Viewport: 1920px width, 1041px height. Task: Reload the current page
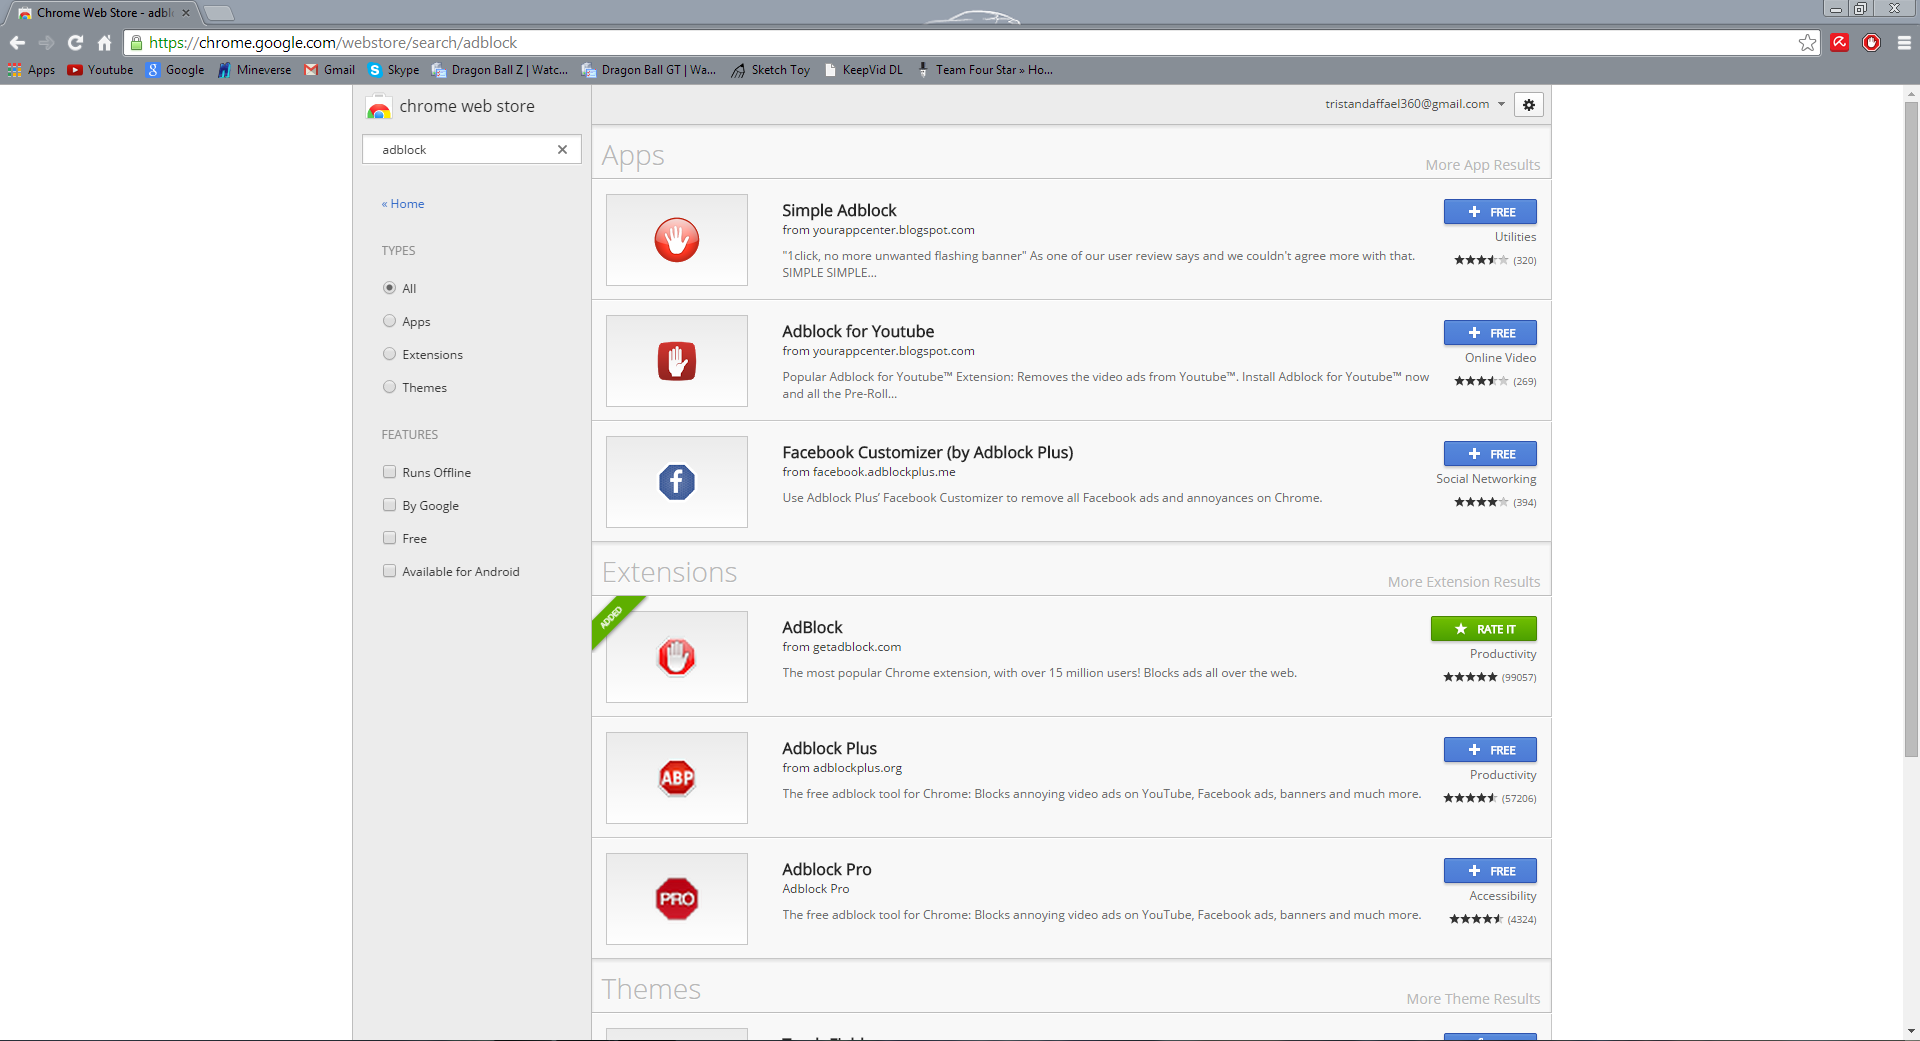click(75, 43)
